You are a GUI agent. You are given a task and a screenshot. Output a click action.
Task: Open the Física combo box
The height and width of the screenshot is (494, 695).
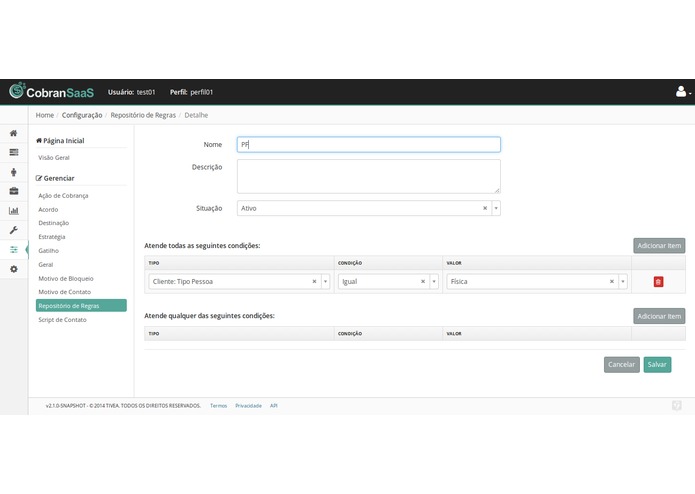click(537, 281)
